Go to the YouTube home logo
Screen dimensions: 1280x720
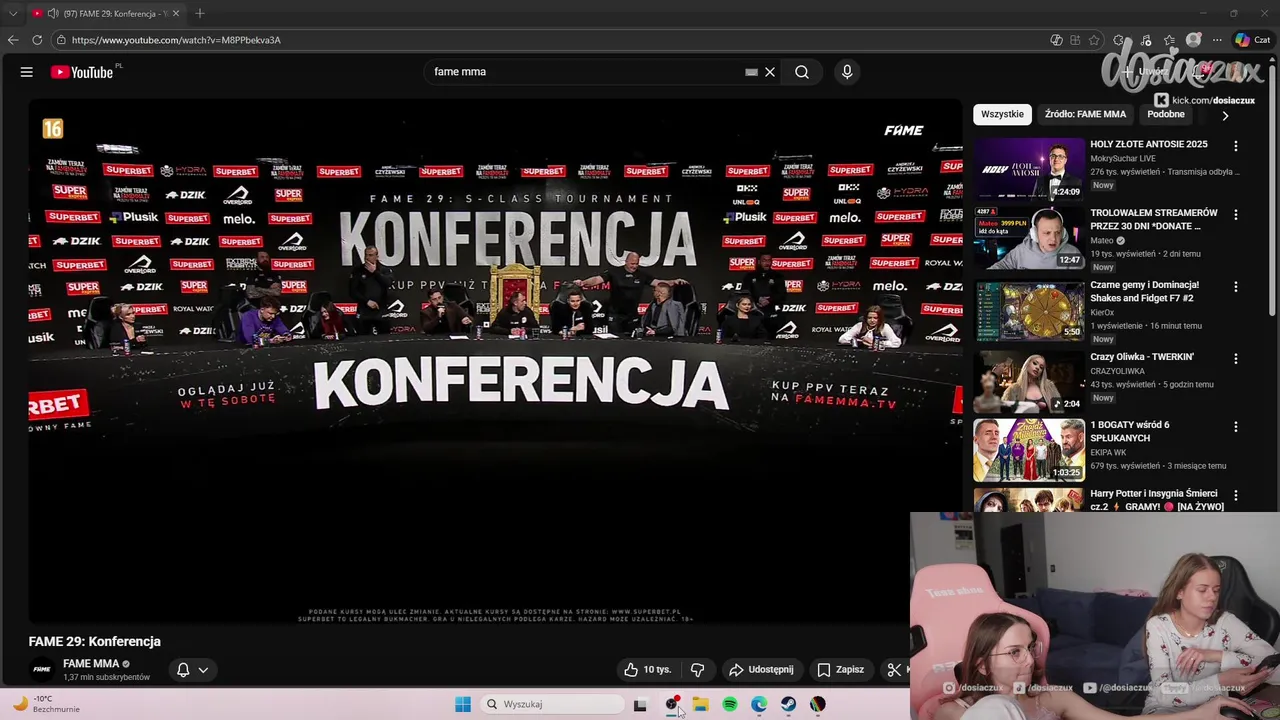81,72
